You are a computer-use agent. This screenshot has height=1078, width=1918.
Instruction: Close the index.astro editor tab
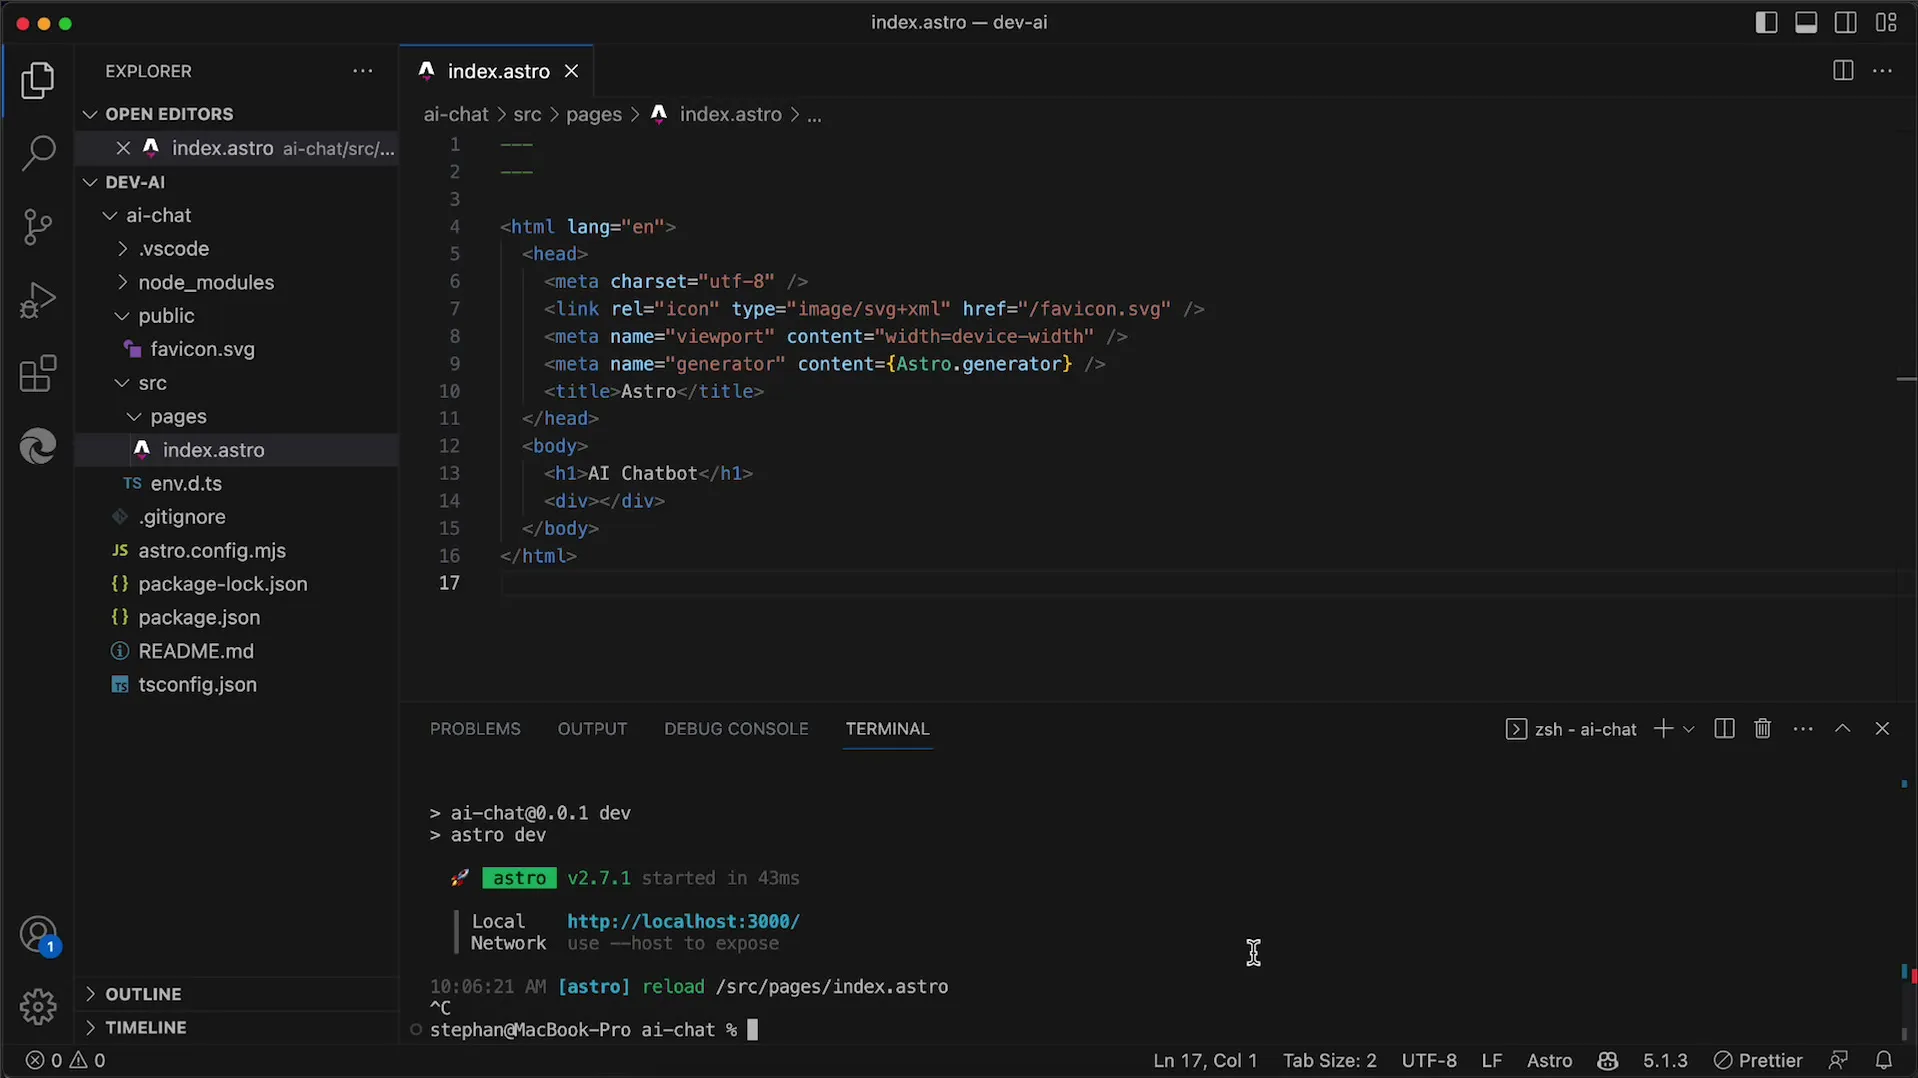[x=571, y=71]
